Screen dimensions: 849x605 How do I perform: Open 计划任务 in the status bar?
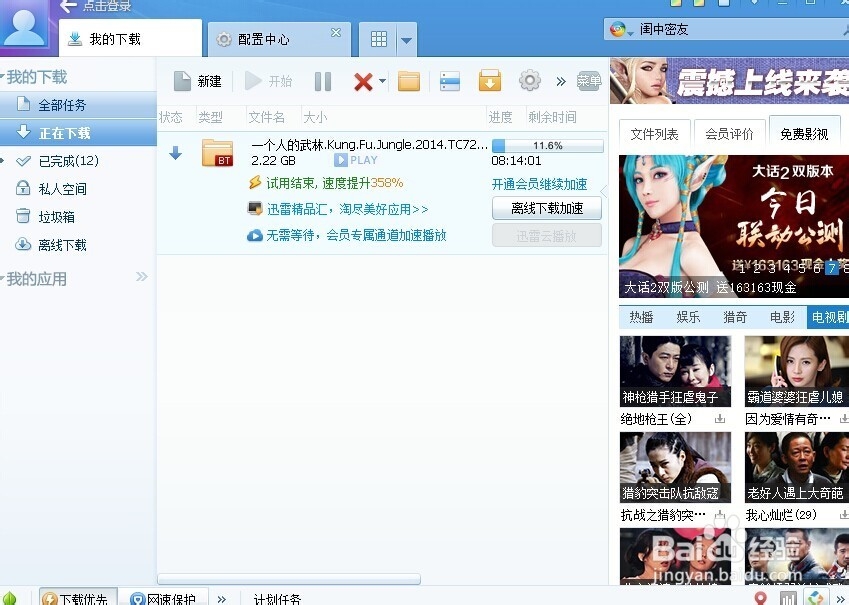coord(277,599)
